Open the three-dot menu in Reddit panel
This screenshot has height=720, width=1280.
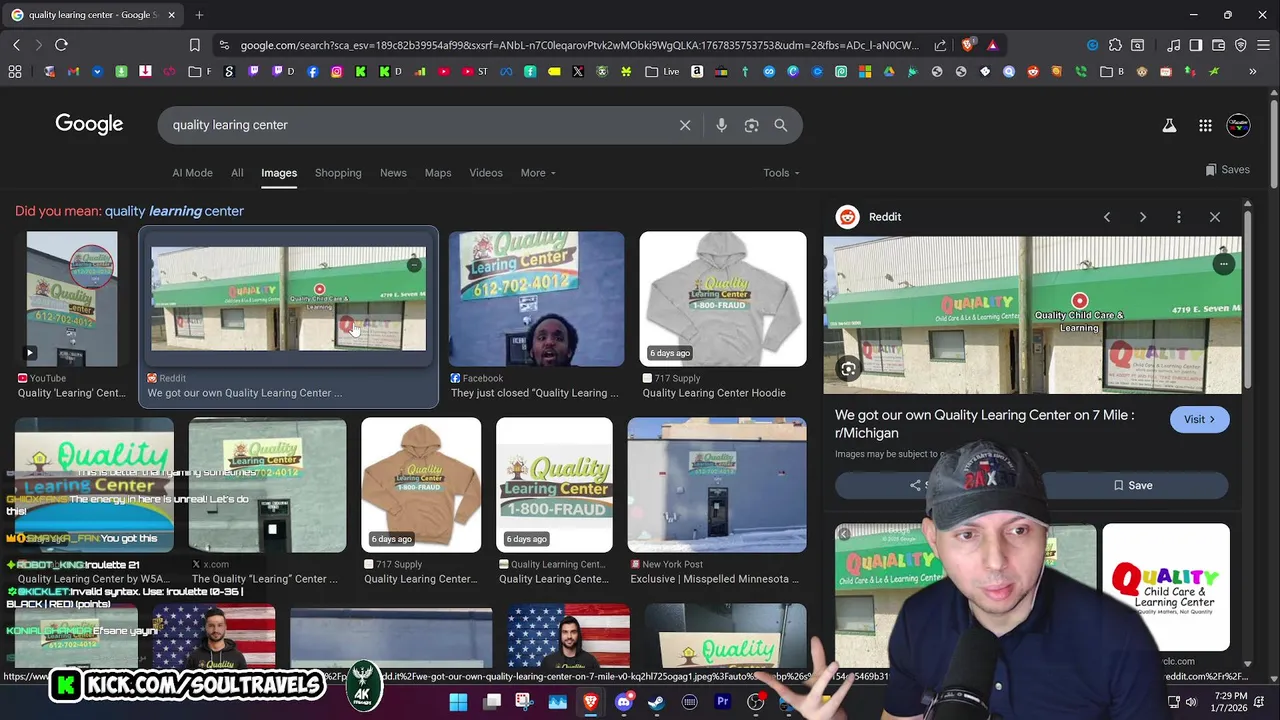1179,217
